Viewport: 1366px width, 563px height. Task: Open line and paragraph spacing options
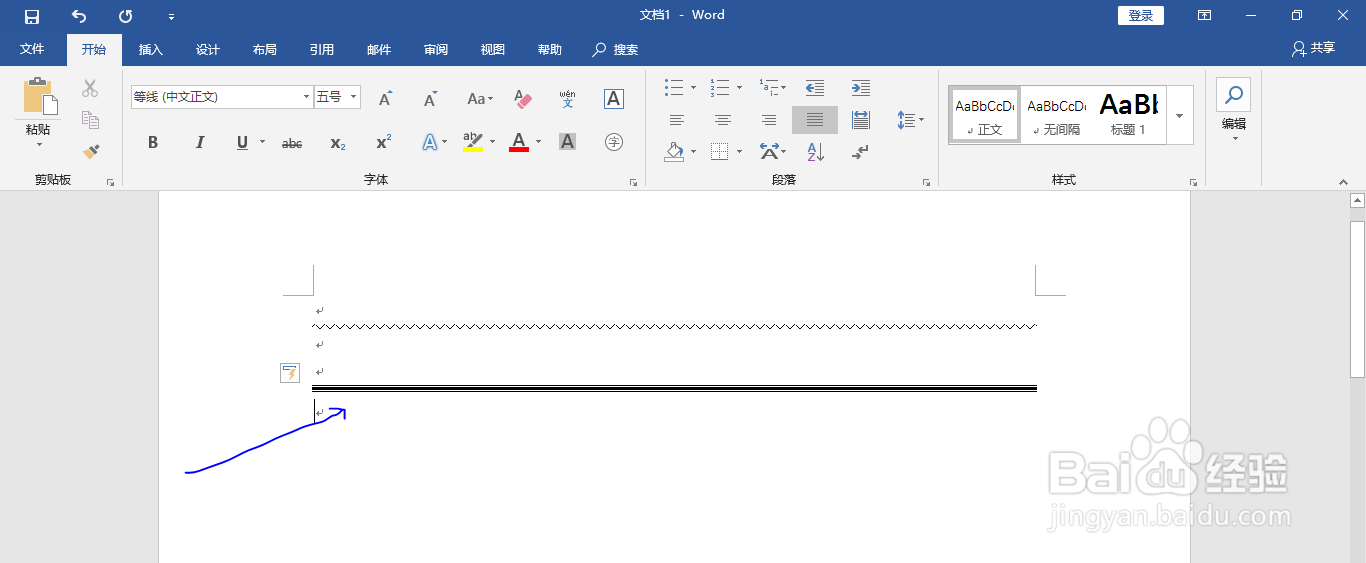pyautogui.click(x=910, y=120)
